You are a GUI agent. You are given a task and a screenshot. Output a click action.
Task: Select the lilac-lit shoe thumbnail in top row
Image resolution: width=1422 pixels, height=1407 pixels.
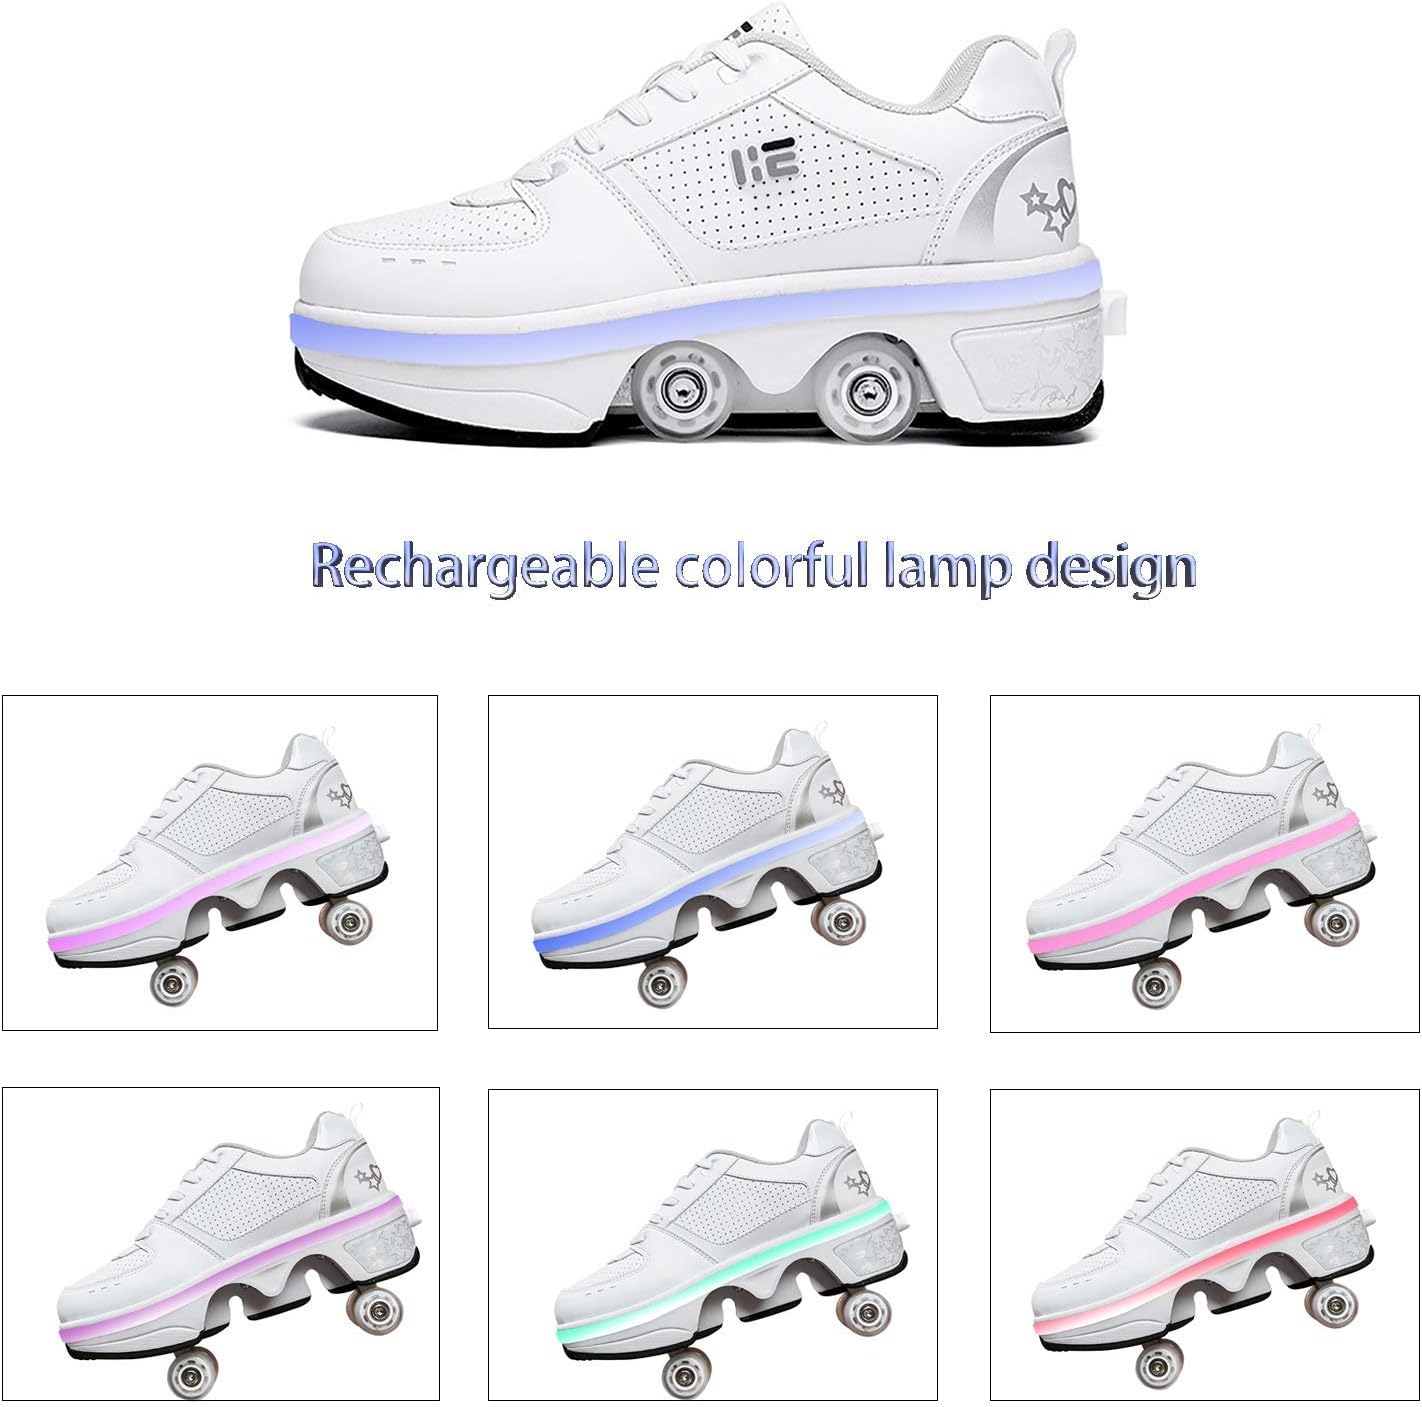220,862
